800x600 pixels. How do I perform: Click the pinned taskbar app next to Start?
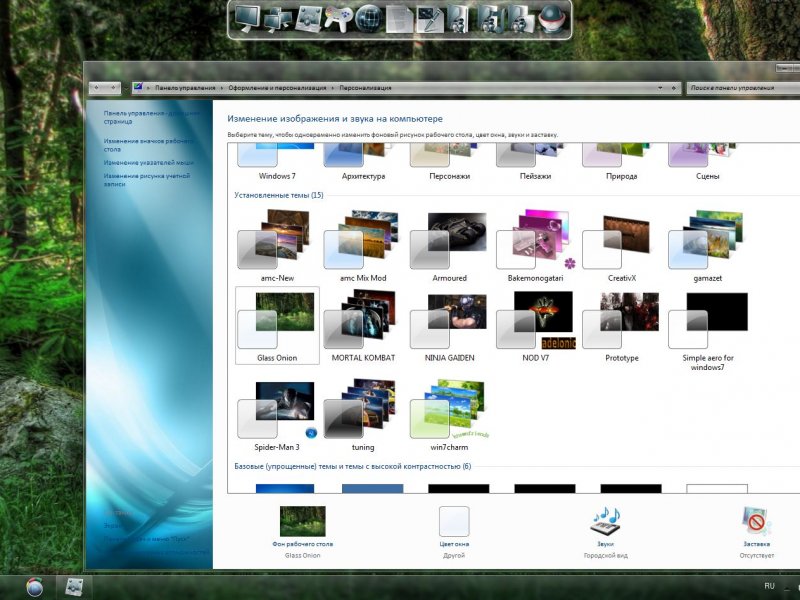click(74, 587)
